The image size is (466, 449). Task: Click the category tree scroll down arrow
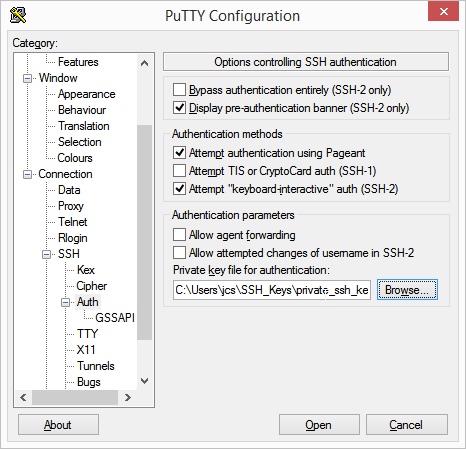[144, 381]
